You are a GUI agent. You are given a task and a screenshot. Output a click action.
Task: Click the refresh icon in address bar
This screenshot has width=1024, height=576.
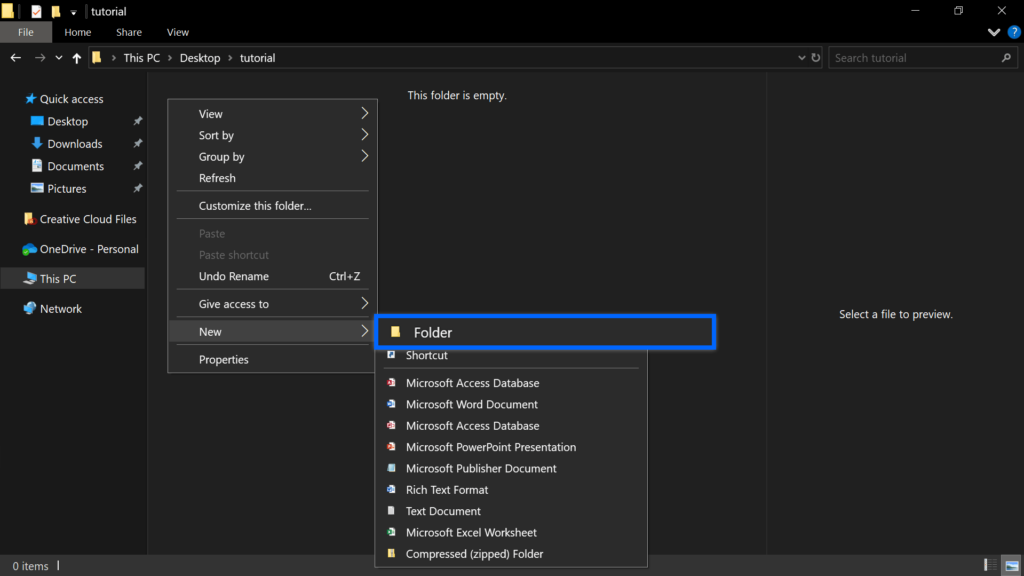tap(816, 57)
